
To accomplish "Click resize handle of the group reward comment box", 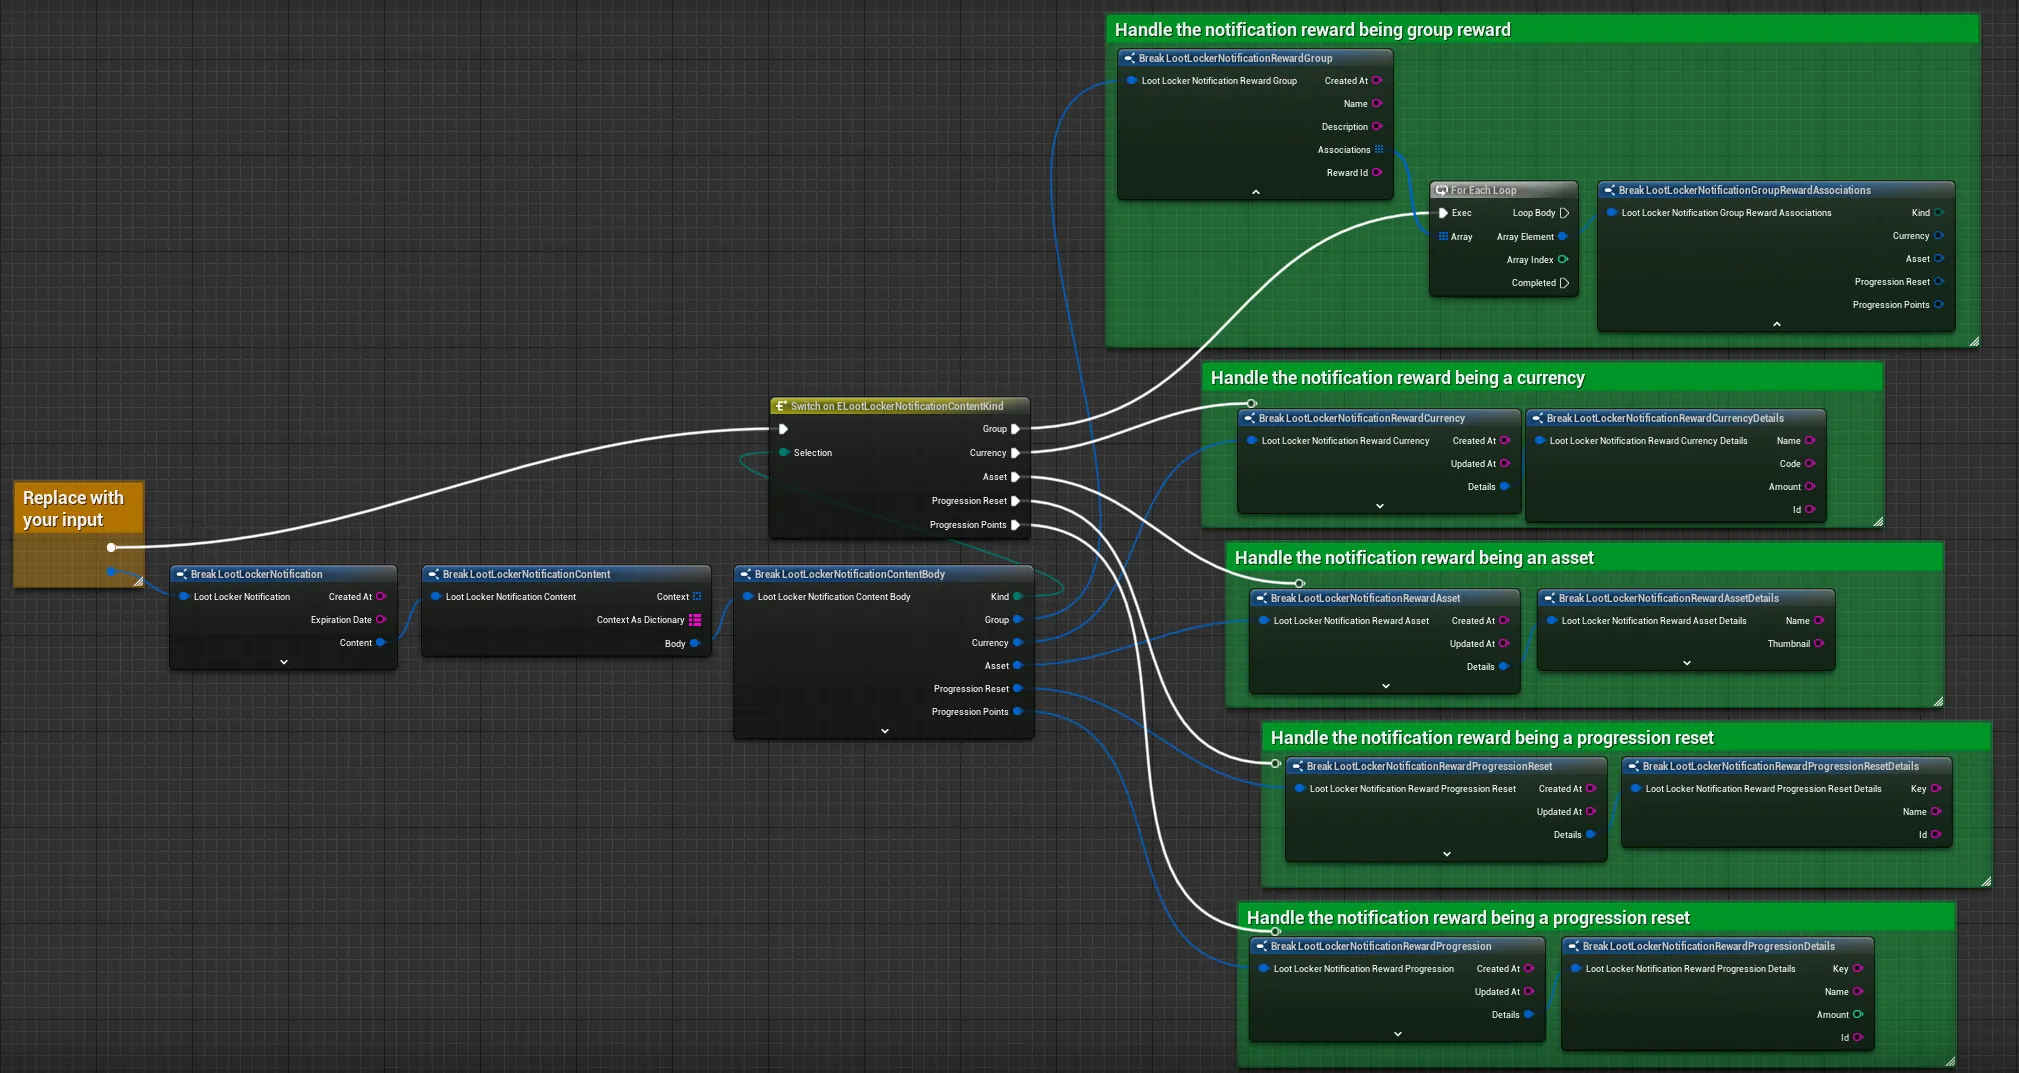I will pyautogui.click(x=1974, y=342).
